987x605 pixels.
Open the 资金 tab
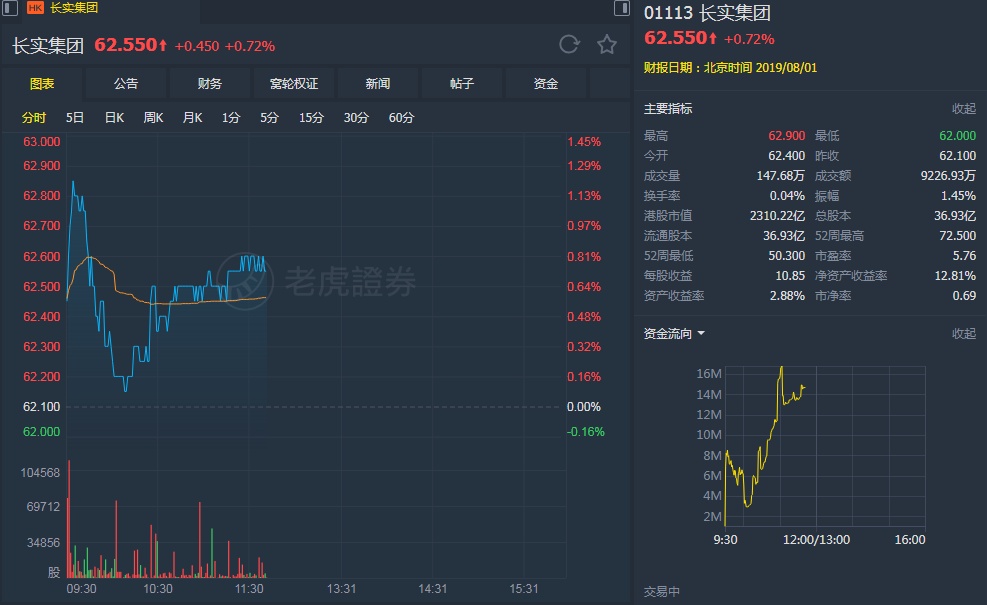[x=546, y=84]
